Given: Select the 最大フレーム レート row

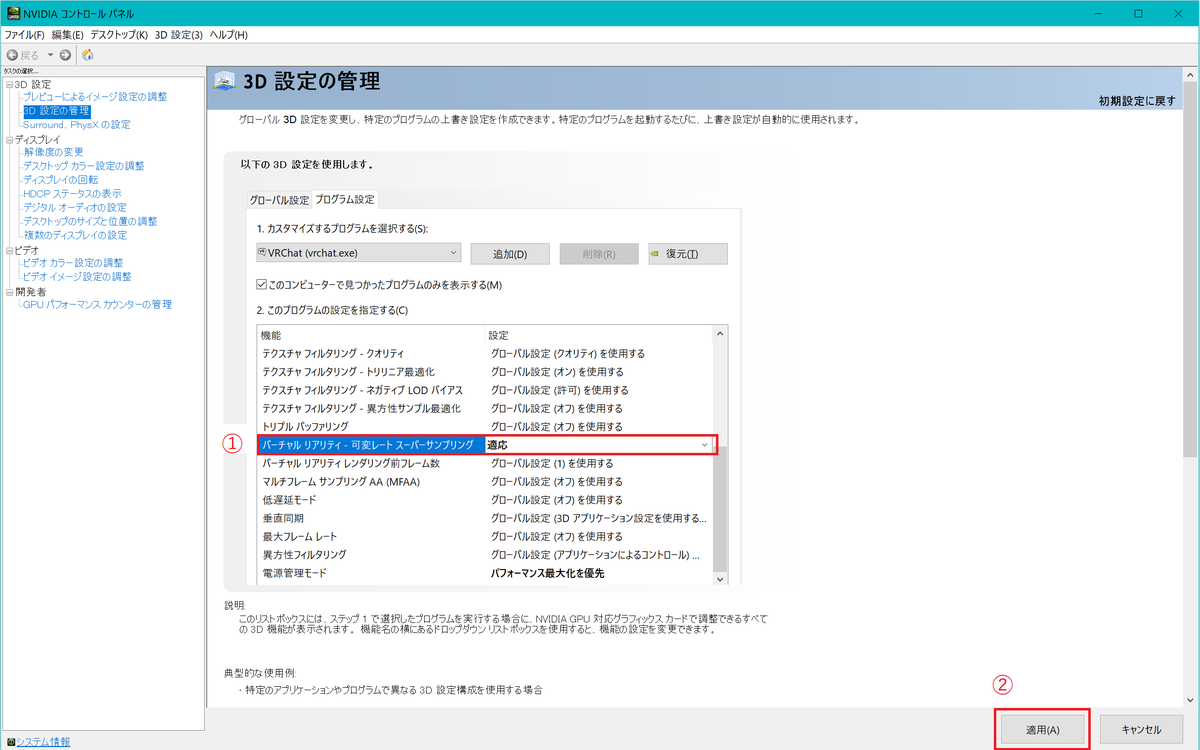Looking at the screenshot, I should pos(485,536).
